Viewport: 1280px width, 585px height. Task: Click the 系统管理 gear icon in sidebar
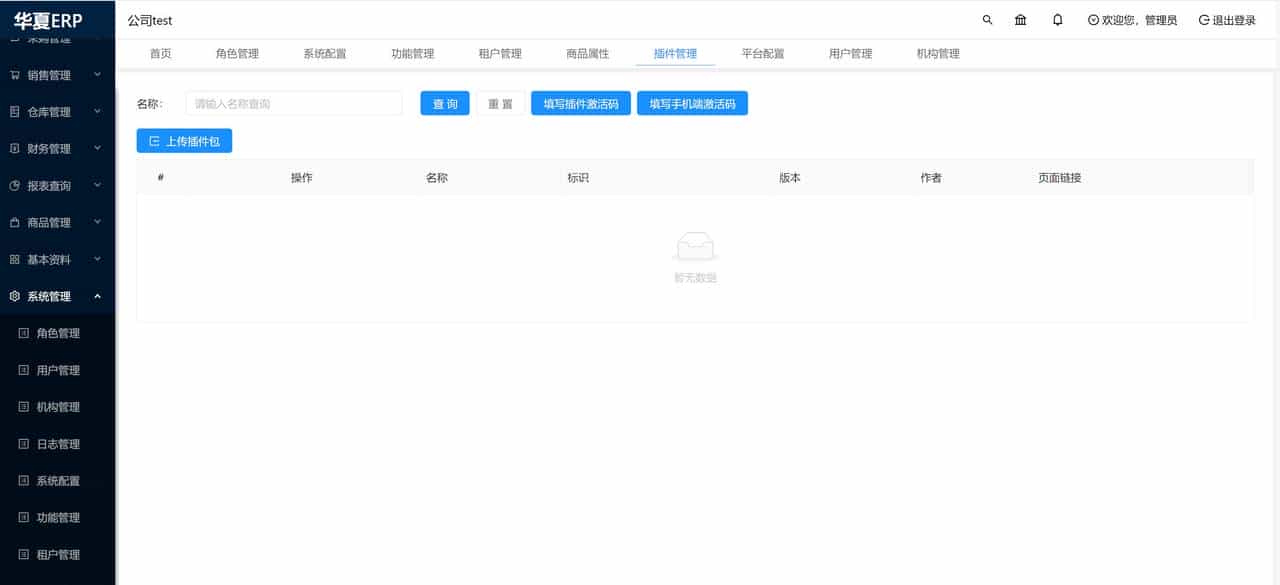14,296
